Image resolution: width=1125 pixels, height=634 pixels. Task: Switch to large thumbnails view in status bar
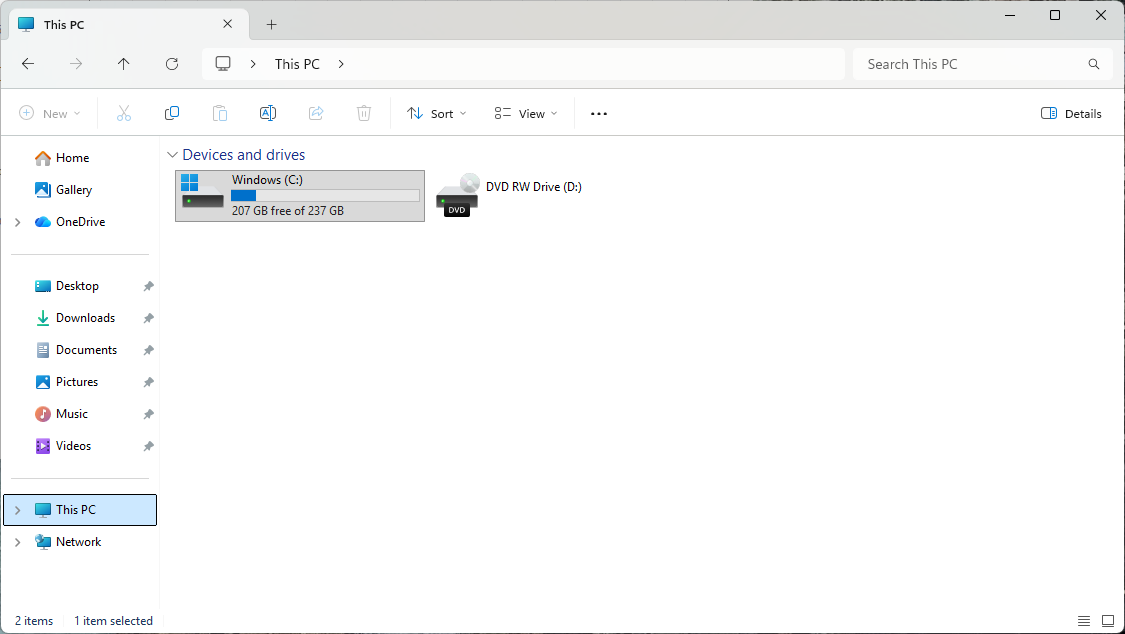point(1107,621)
